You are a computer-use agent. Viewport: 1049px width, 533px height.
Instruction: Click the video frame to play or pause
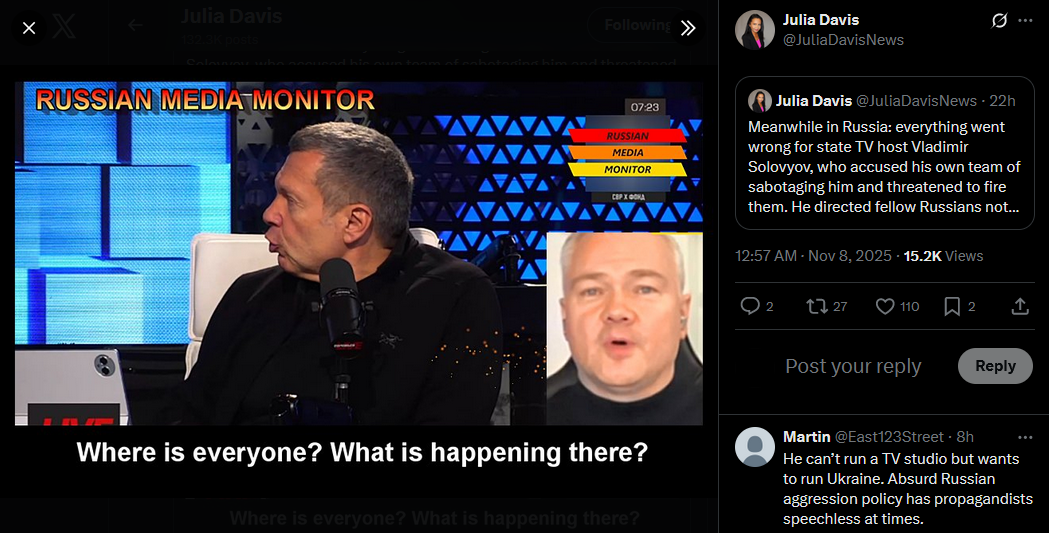pos(359,253)
